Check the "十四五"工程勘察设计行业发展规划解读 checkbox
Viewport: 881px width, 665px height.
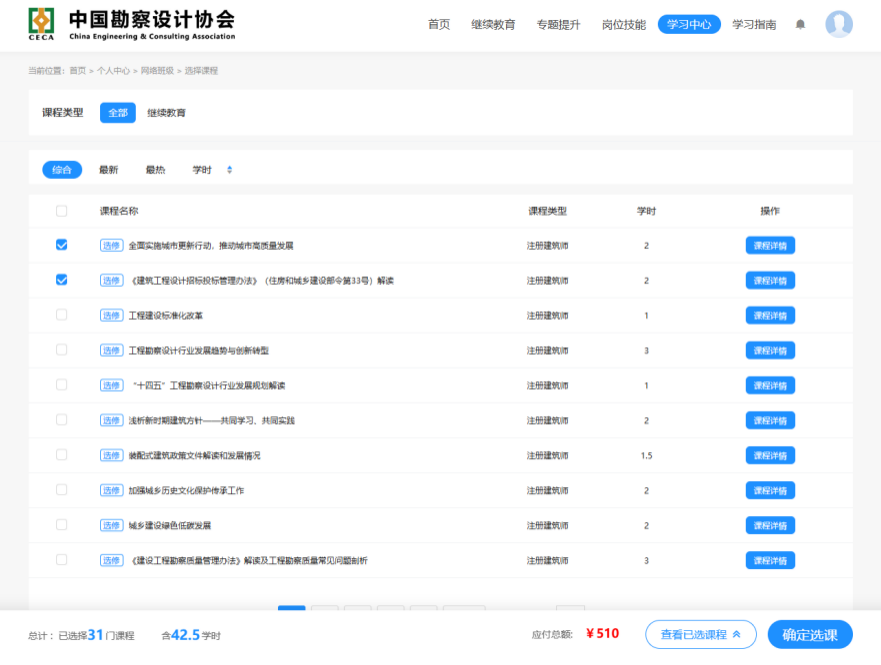(x=62, y=385)
